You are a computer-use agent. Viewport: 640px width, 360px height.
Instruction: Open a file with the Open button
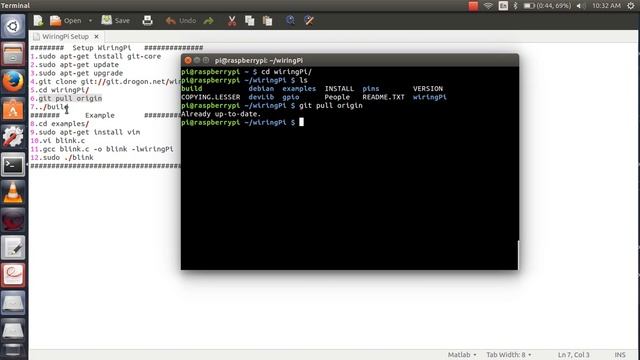point(65,20)
